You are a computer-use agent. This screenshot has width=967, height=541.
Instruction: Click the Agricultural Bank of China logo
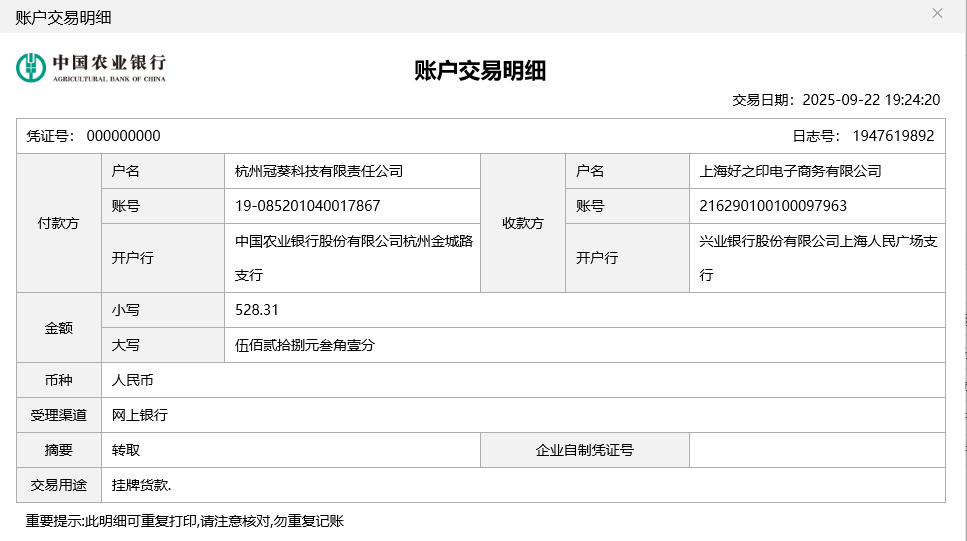click(91, 68)
